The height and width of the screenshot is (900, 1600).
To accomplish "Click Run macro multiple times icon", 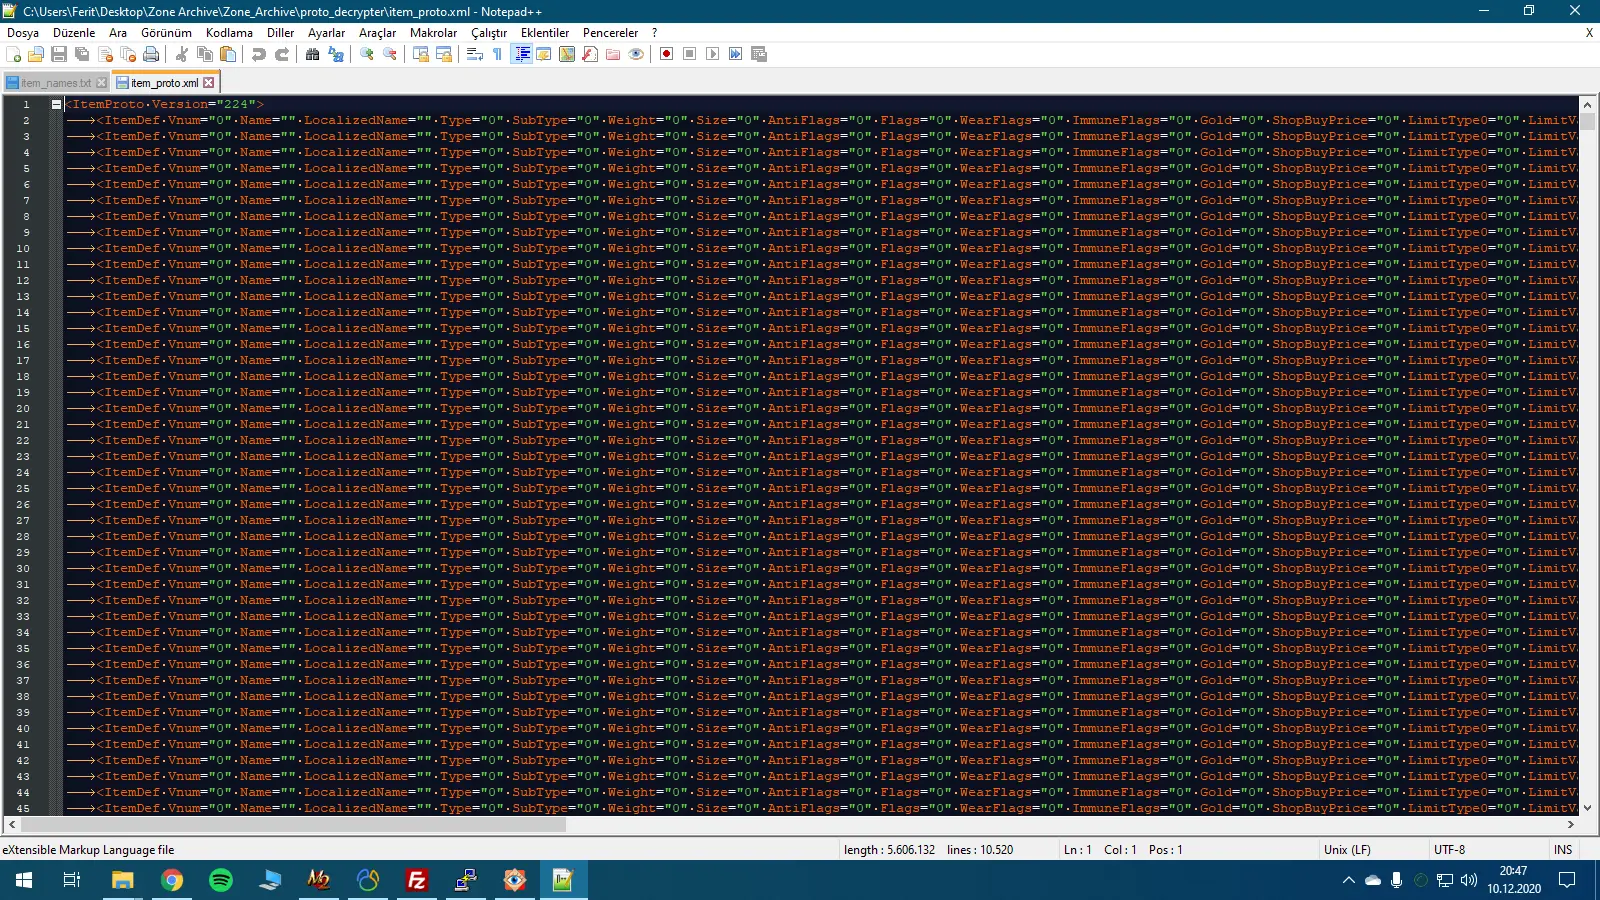I will pos(736,54).
